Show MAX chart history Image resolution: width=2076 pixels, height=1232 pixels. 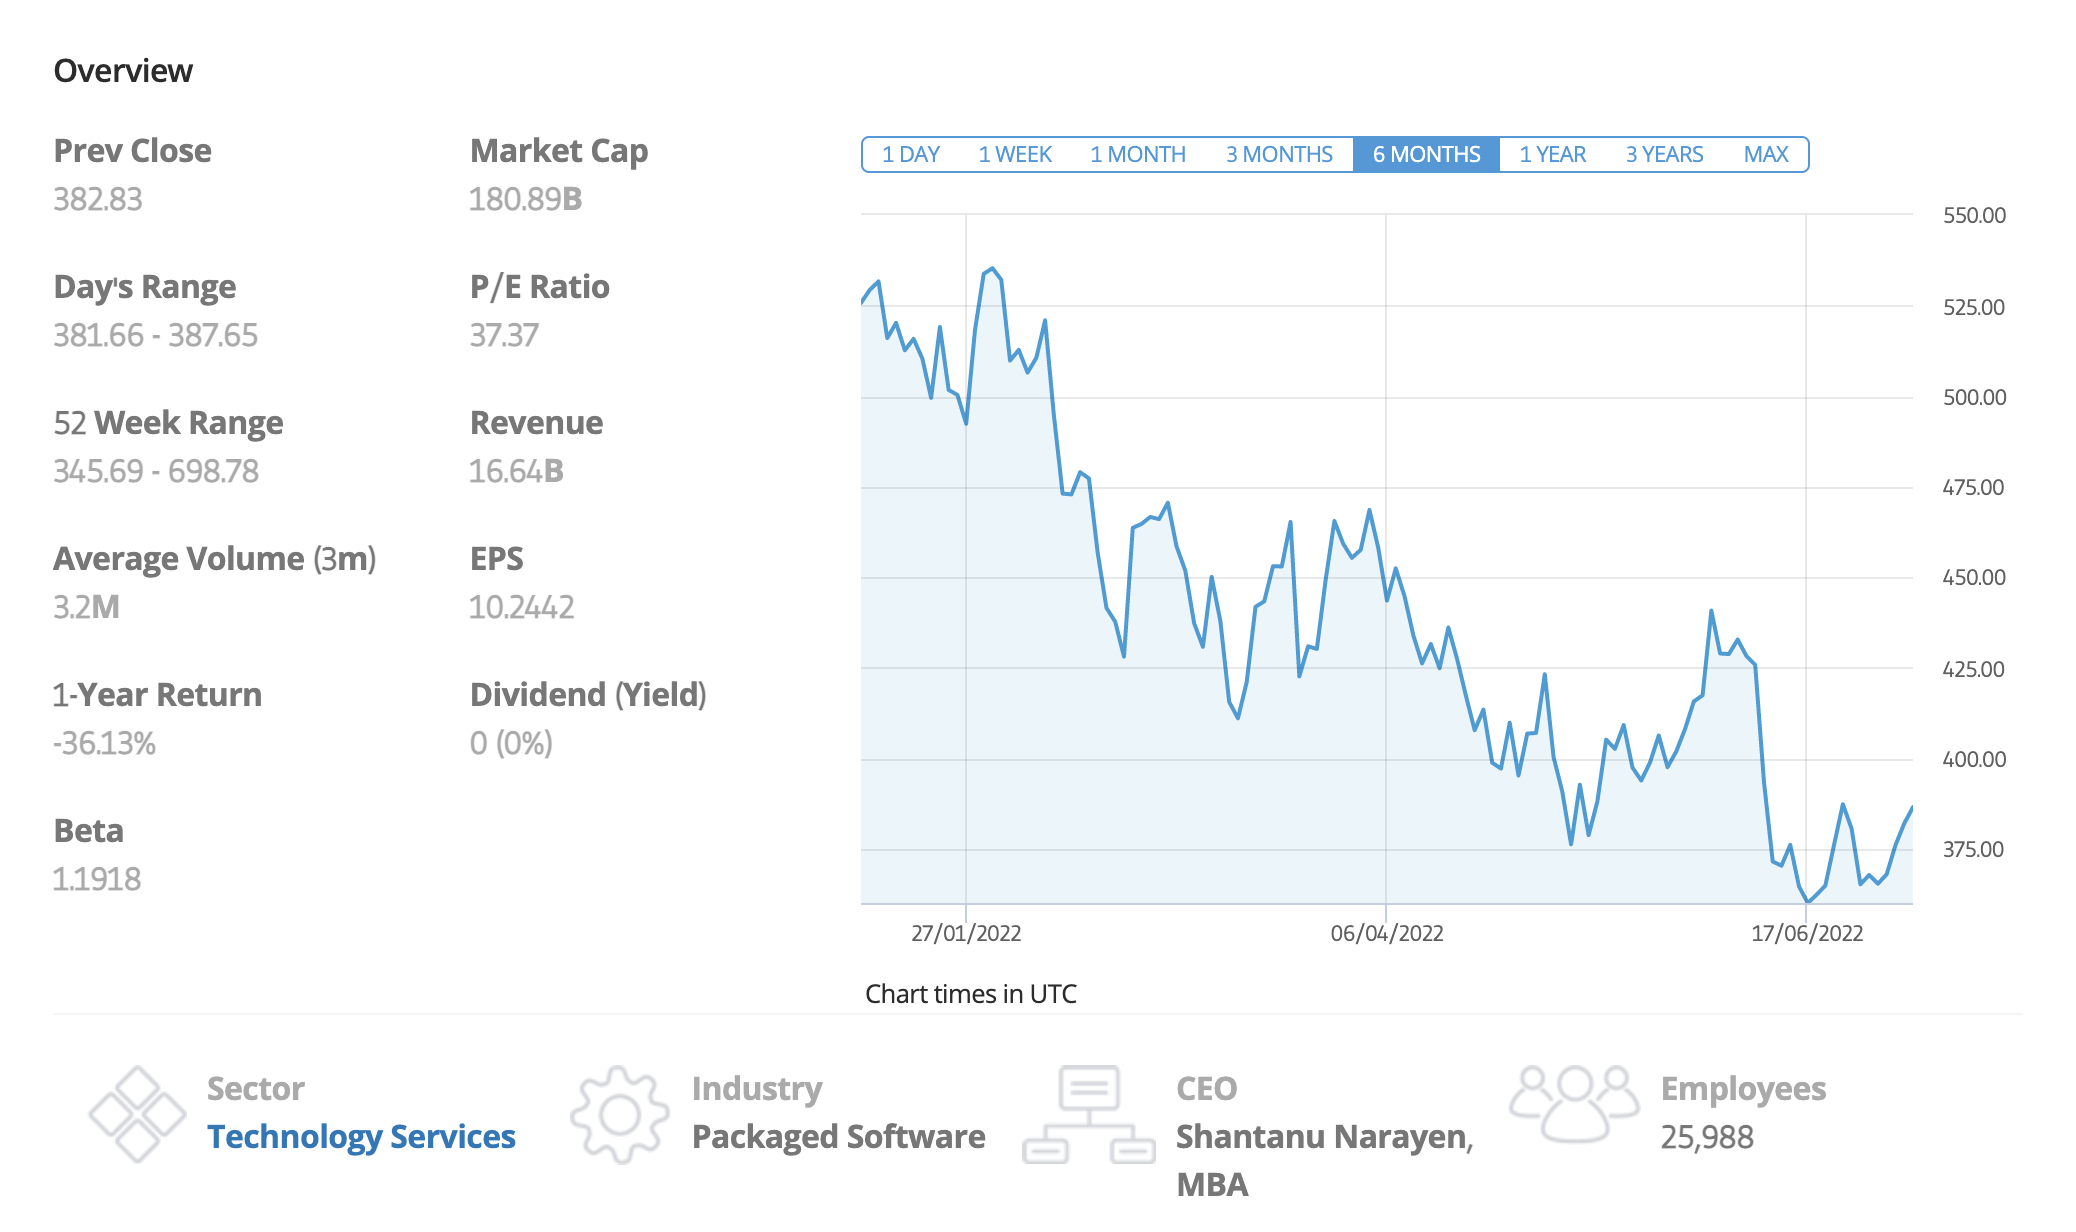click(1766, 155)
